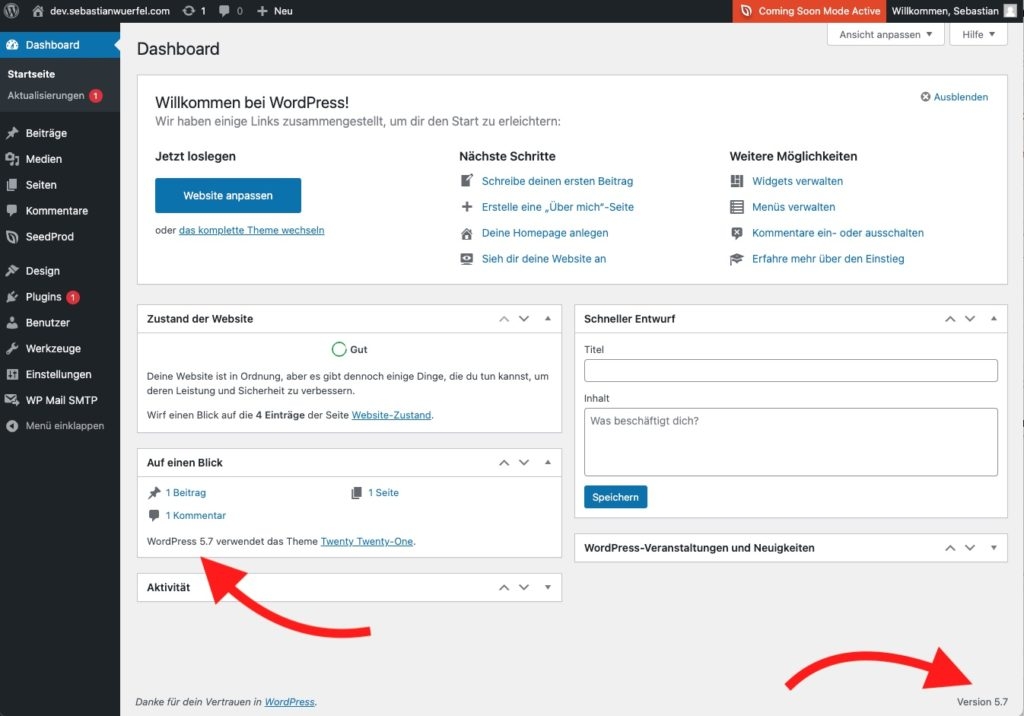Click the Speichern button
Viewport: 1024px width, 716px height.
[x=615, y=497]
